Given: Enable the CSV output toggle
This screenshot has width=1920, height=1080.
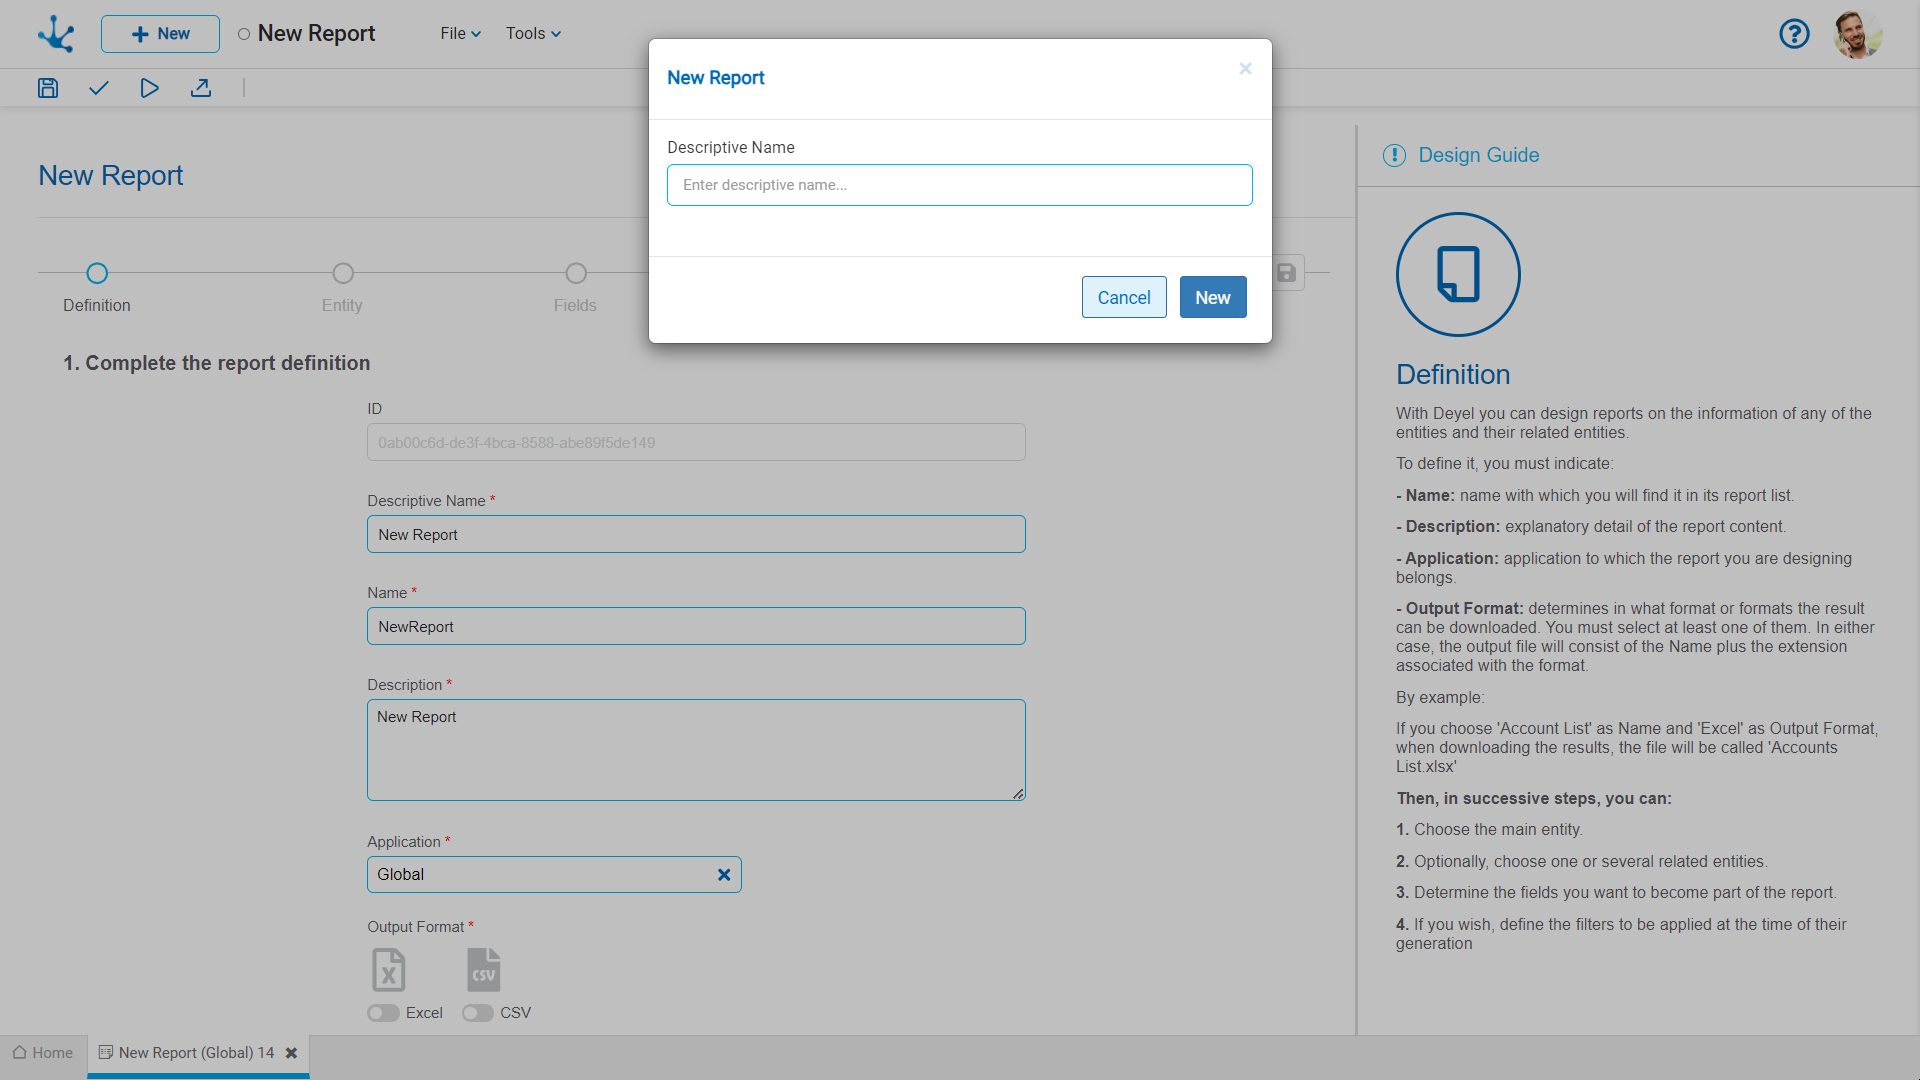Looking at the screenshot, I should [x=478, y=1013].
